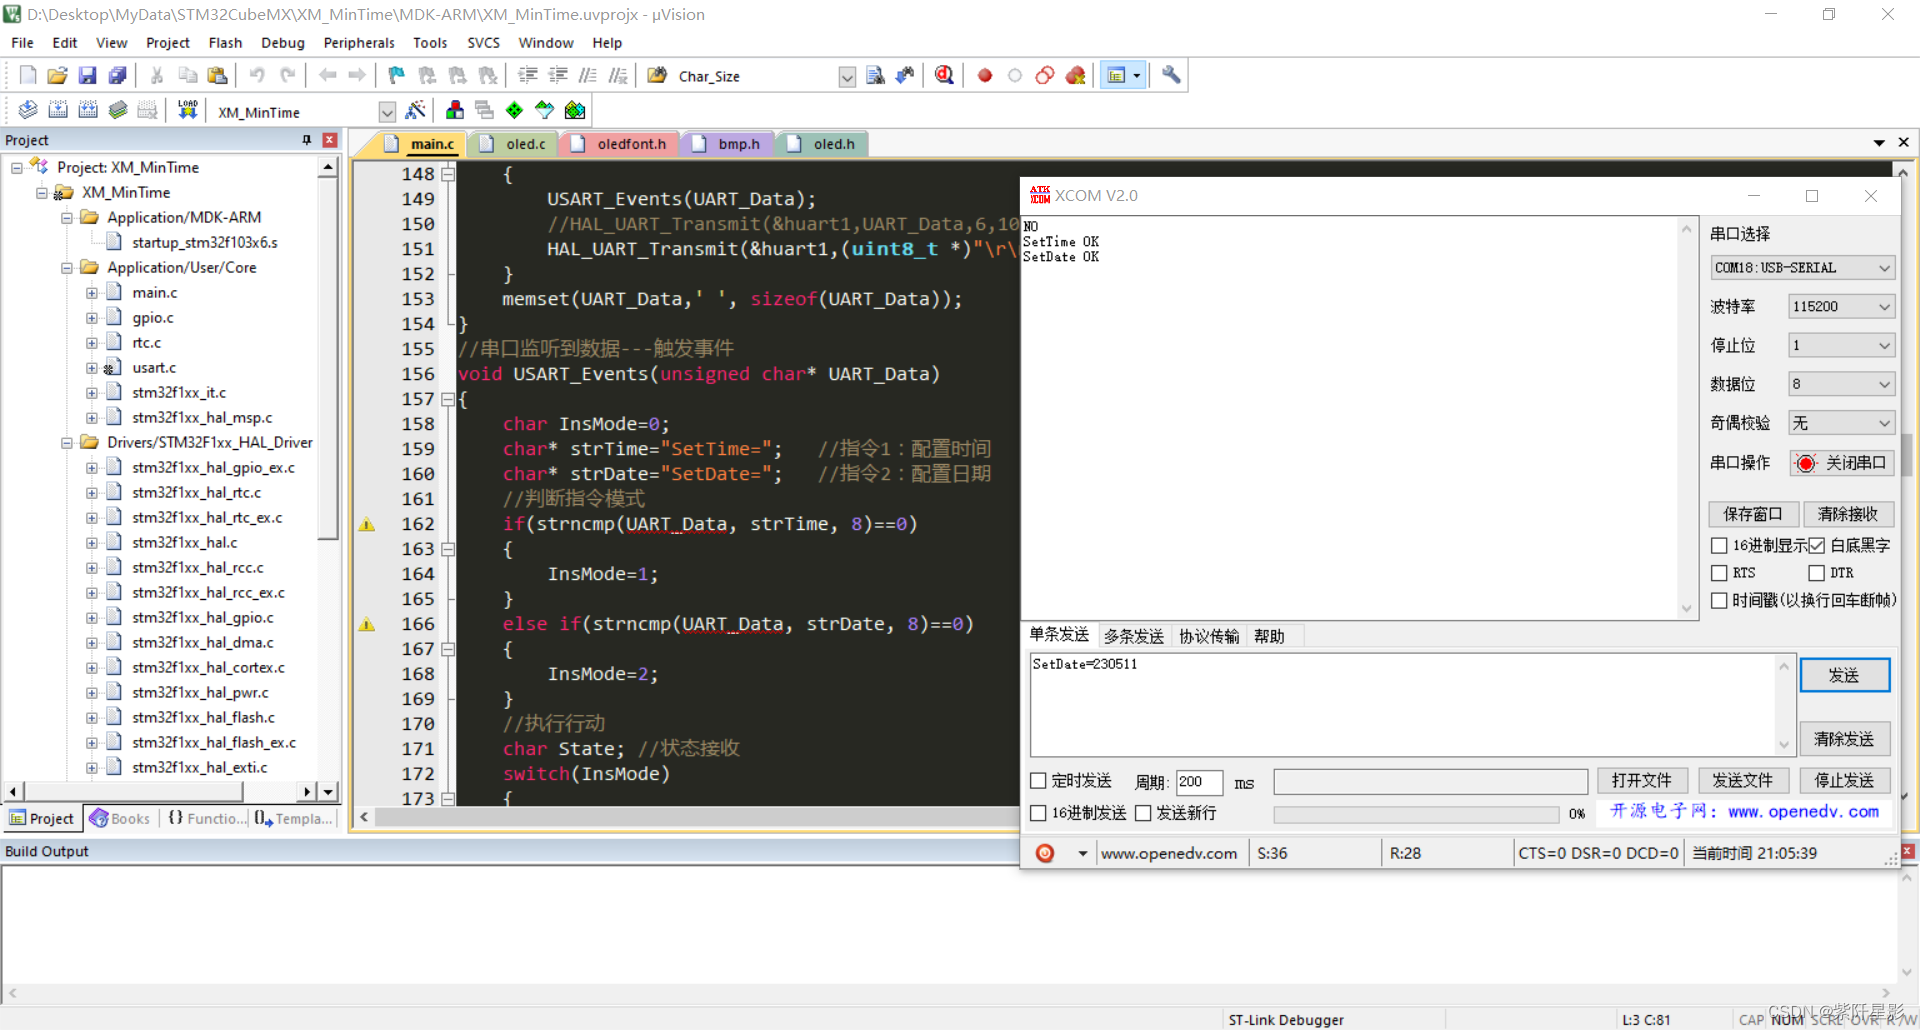This screenshot has height=1030, width=1920.
Task: Create a new file with toolbar icon
Action: 28,76
